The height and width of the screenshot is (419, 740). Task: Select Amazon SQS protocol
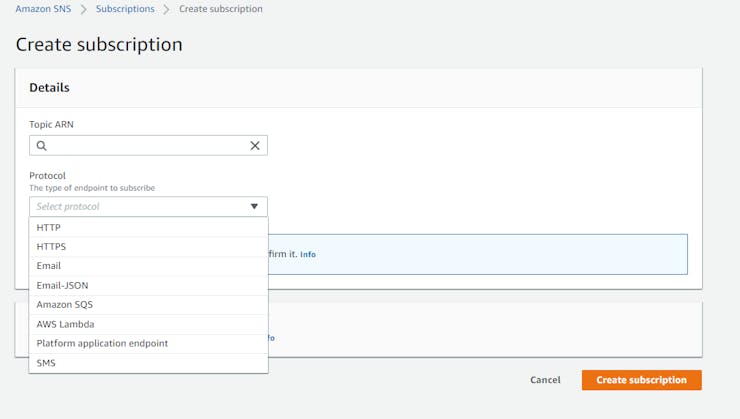[x=64, y=304]
